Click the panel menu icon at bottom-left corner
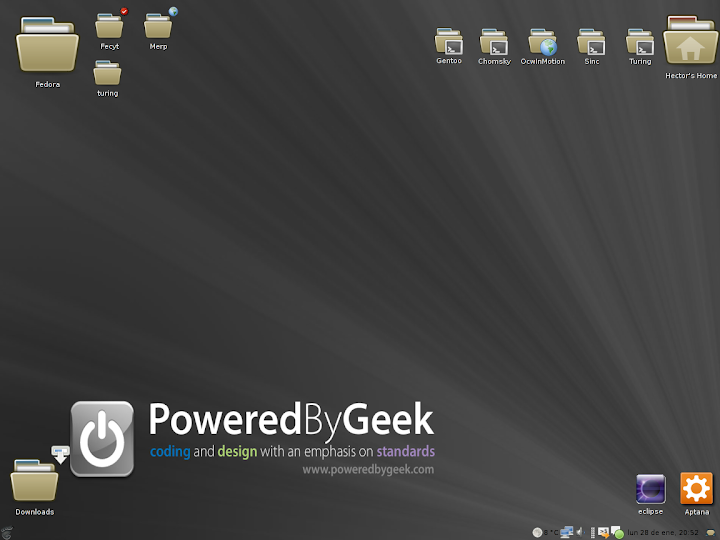 [6, 533]
